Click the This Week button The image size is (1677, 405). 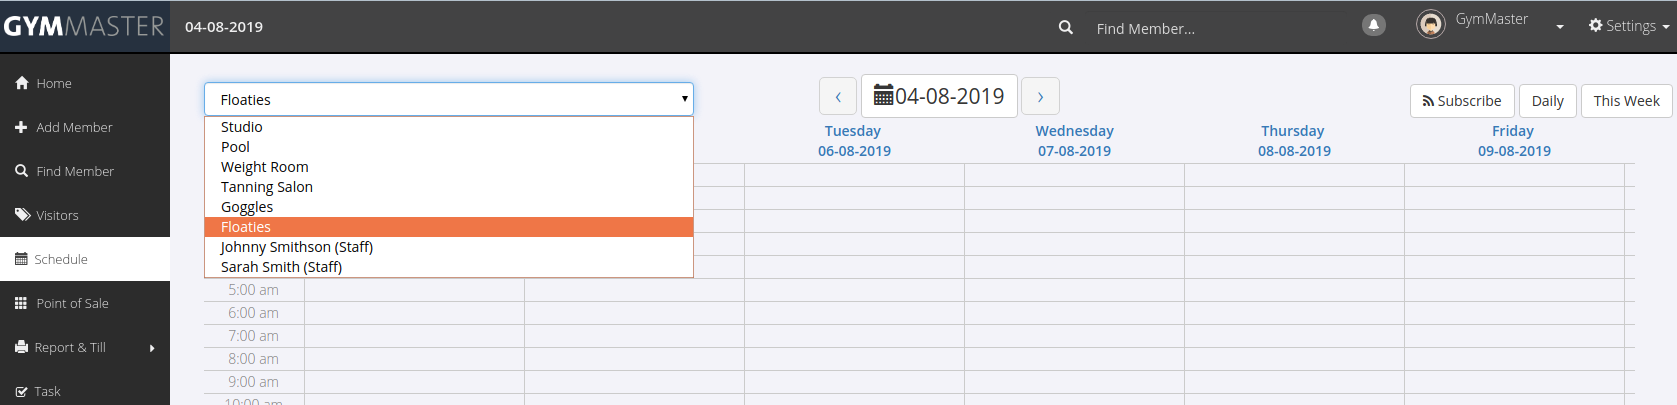click(x=1626, y=101)
